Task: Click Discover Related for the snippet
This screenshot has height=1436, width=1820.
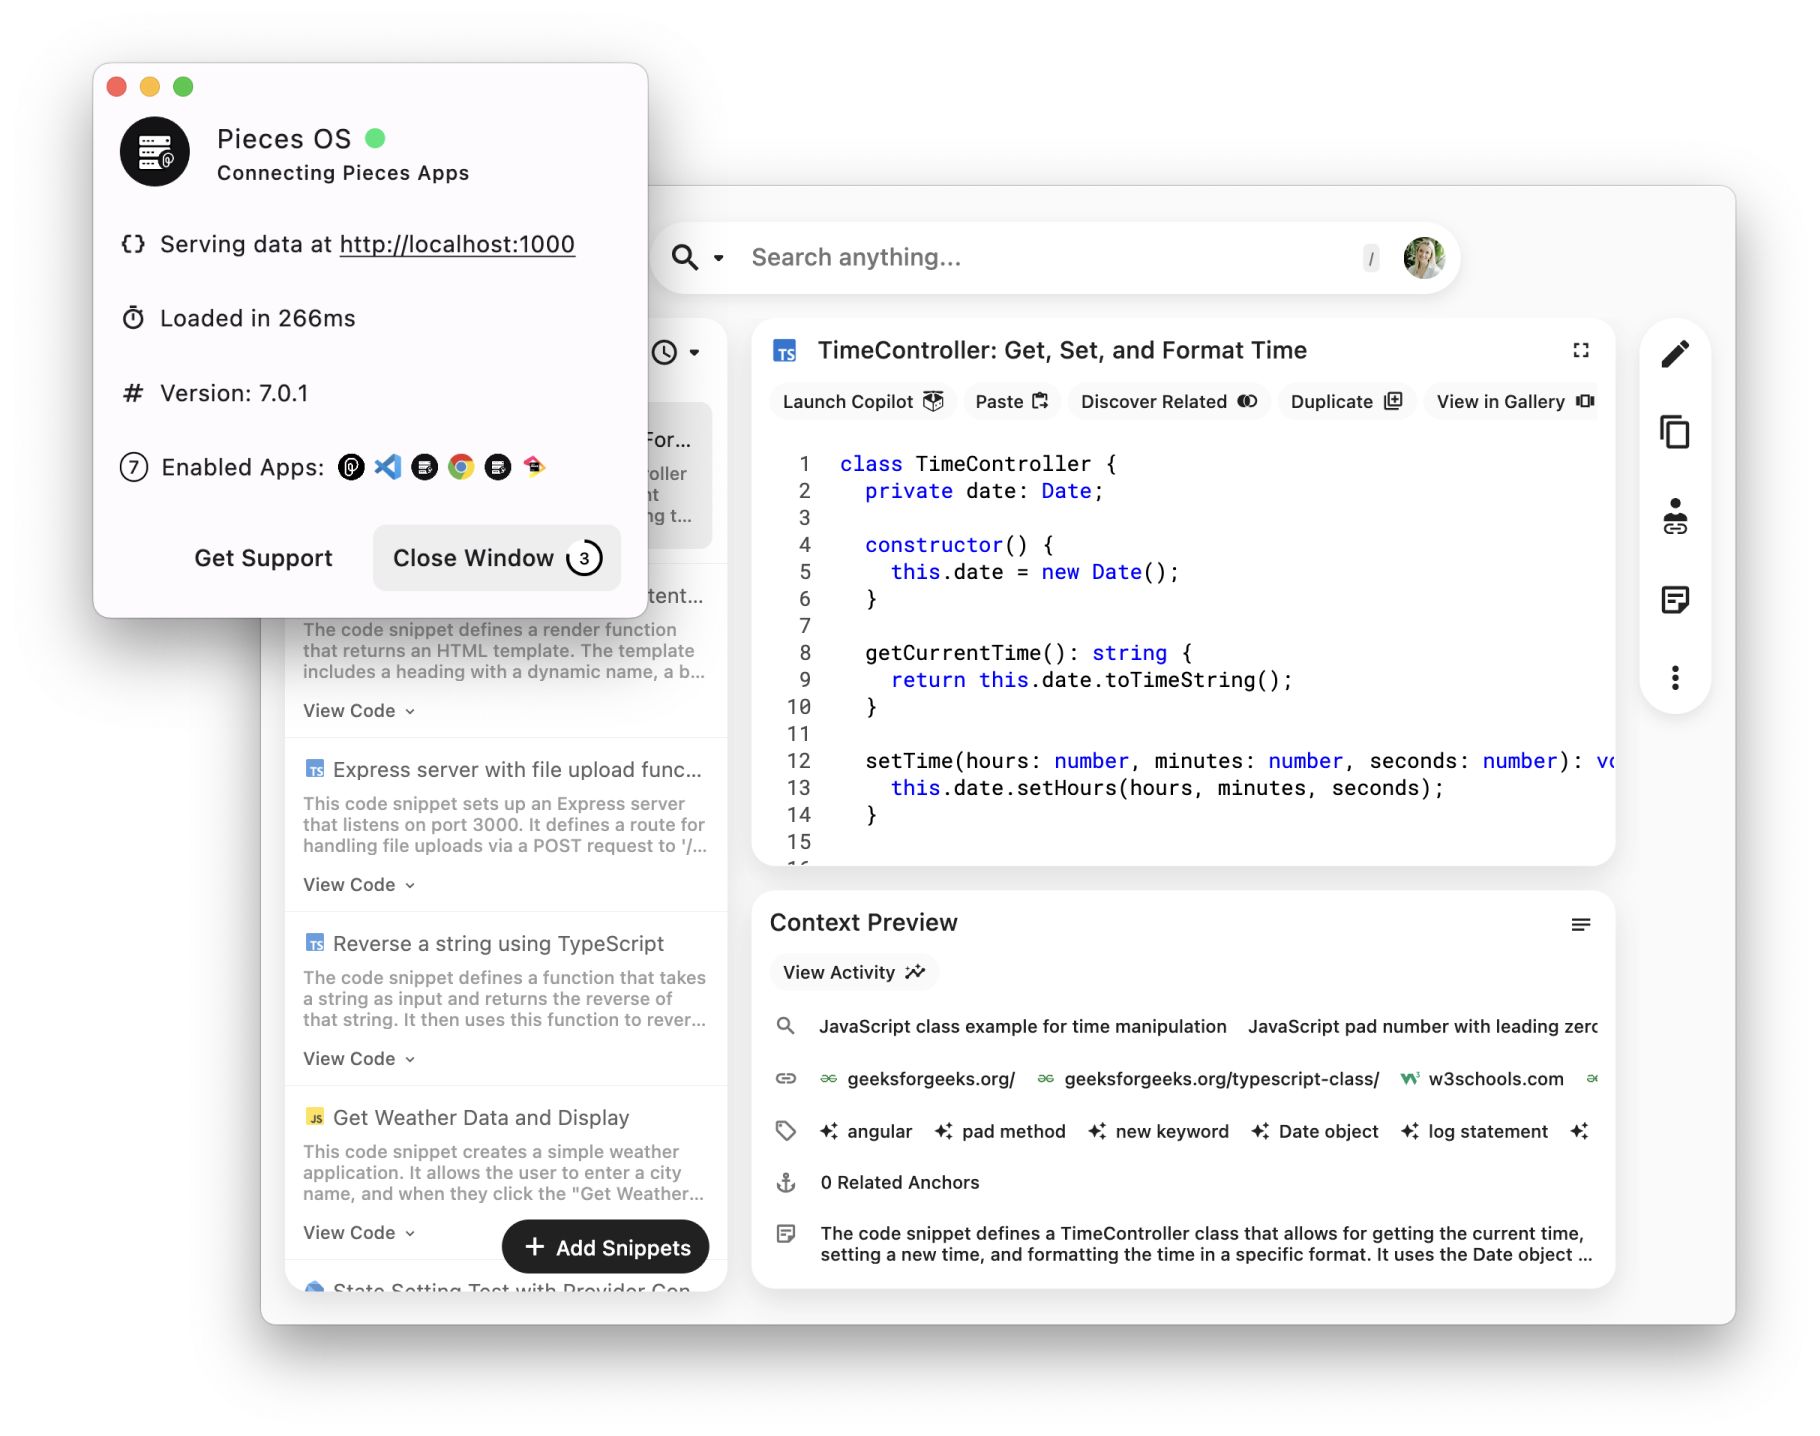Action: pyautogui.click(x=1168, y=402)
